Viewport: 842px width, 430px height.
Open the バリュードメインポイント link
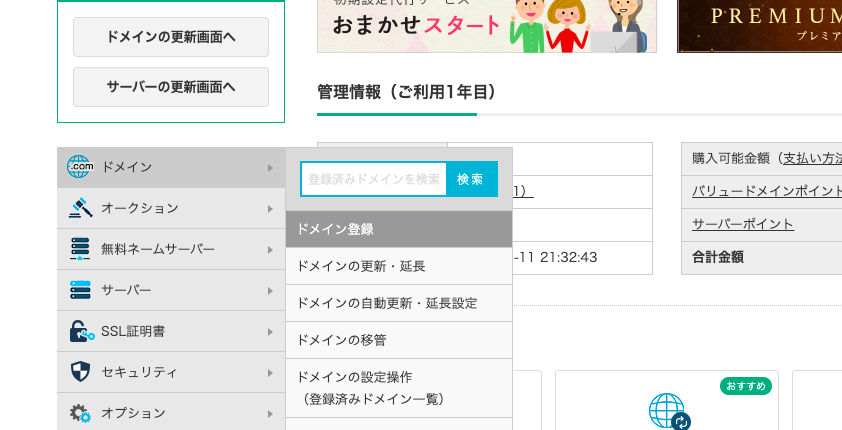(x=766, y=191)
